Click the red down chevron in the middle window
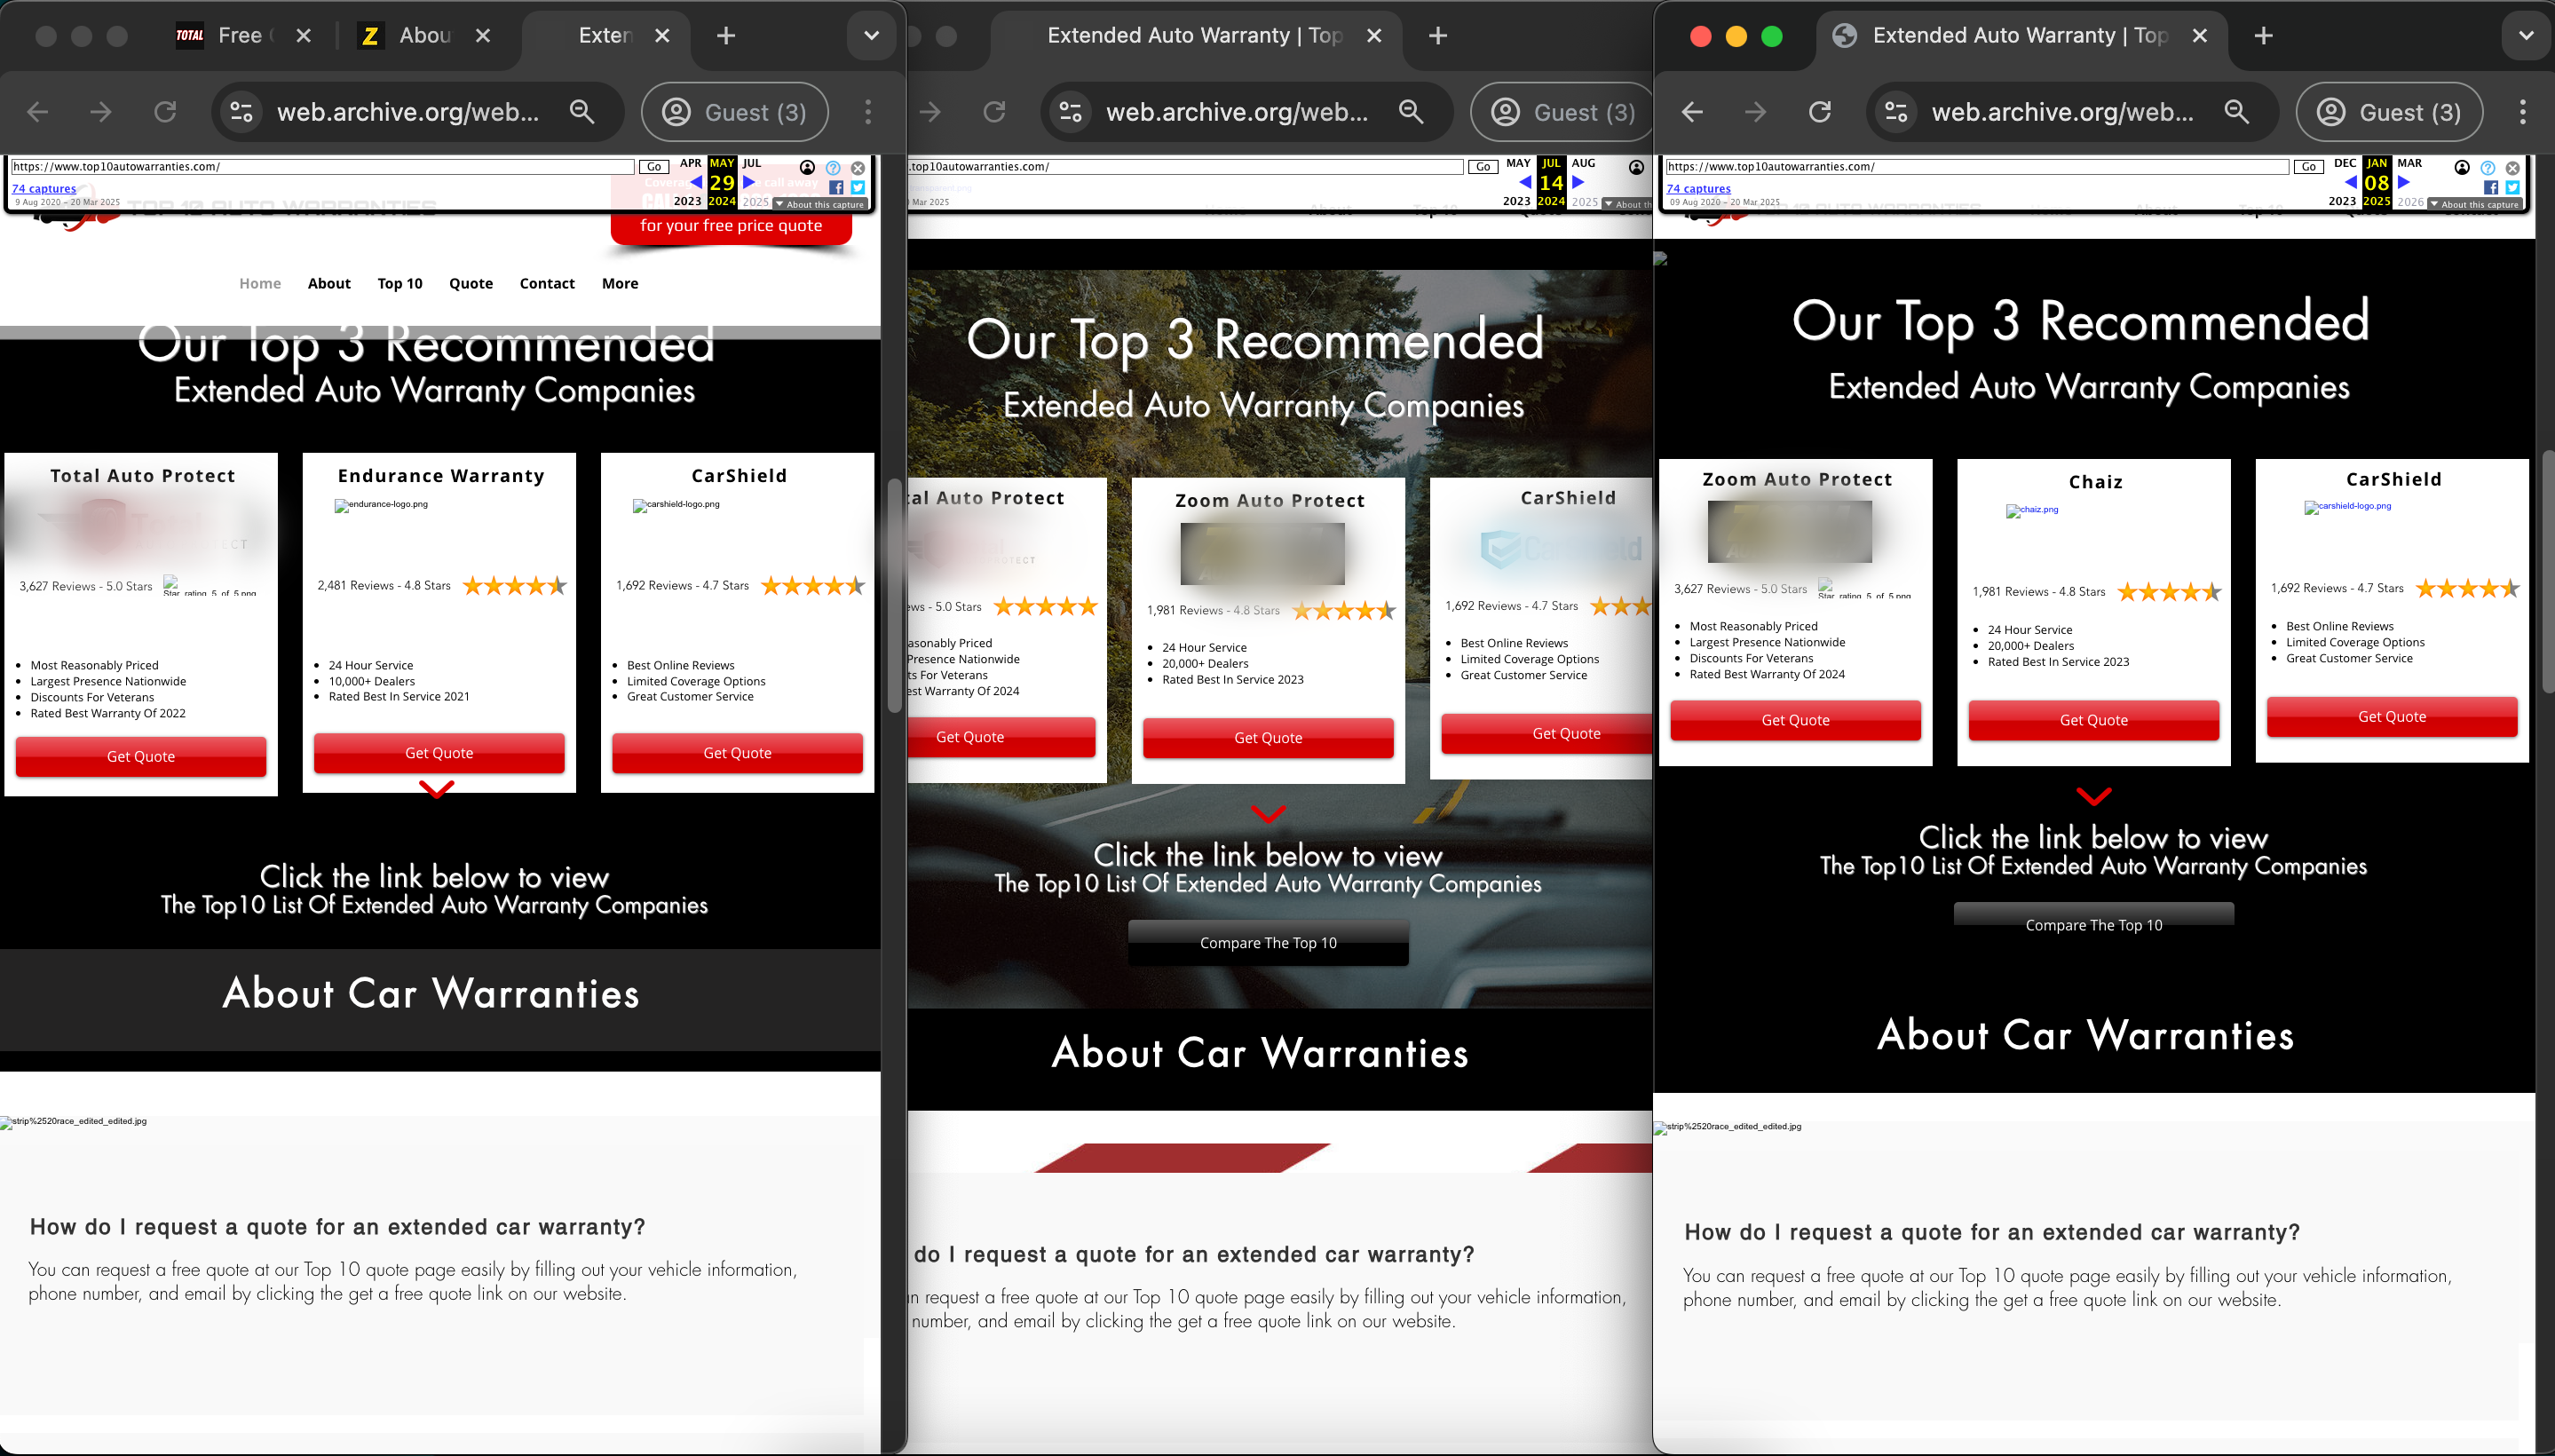Viewport: 2555px width, 1456px height. tap(1268, 814)
